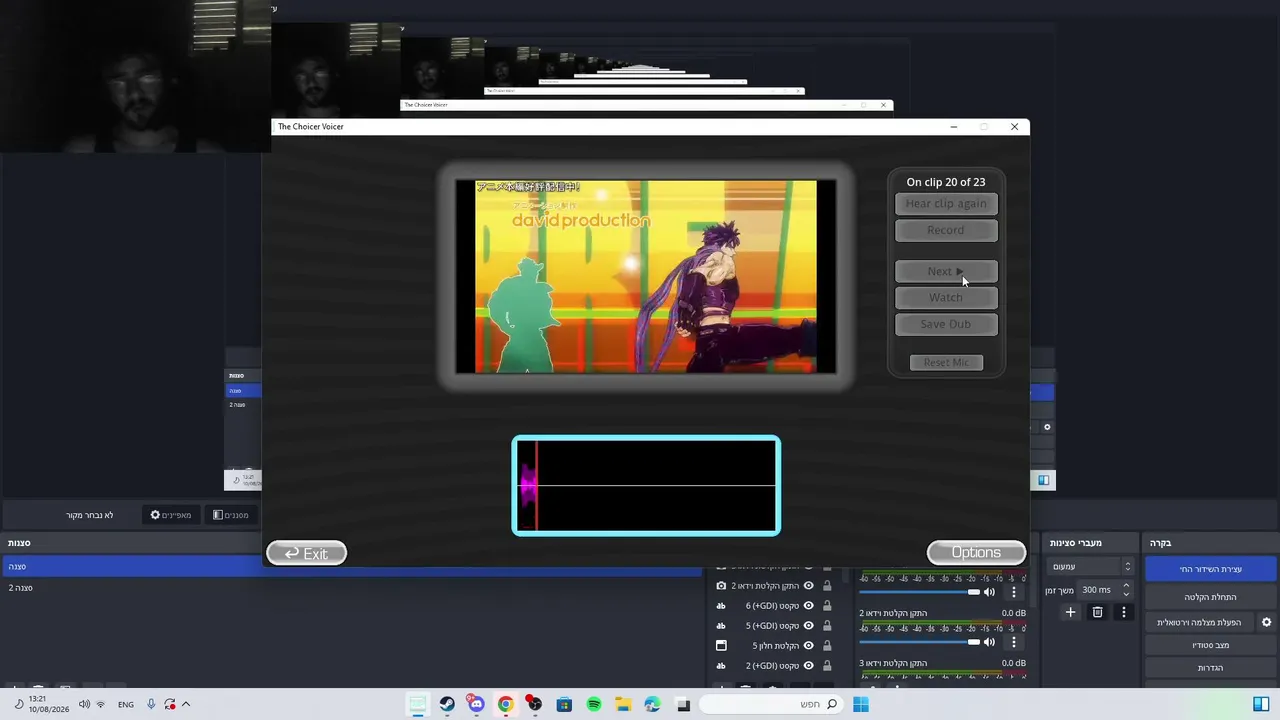Show hidden system tray icons
The width and height of the screenshot is (1280, 720).
pos(186,705)
